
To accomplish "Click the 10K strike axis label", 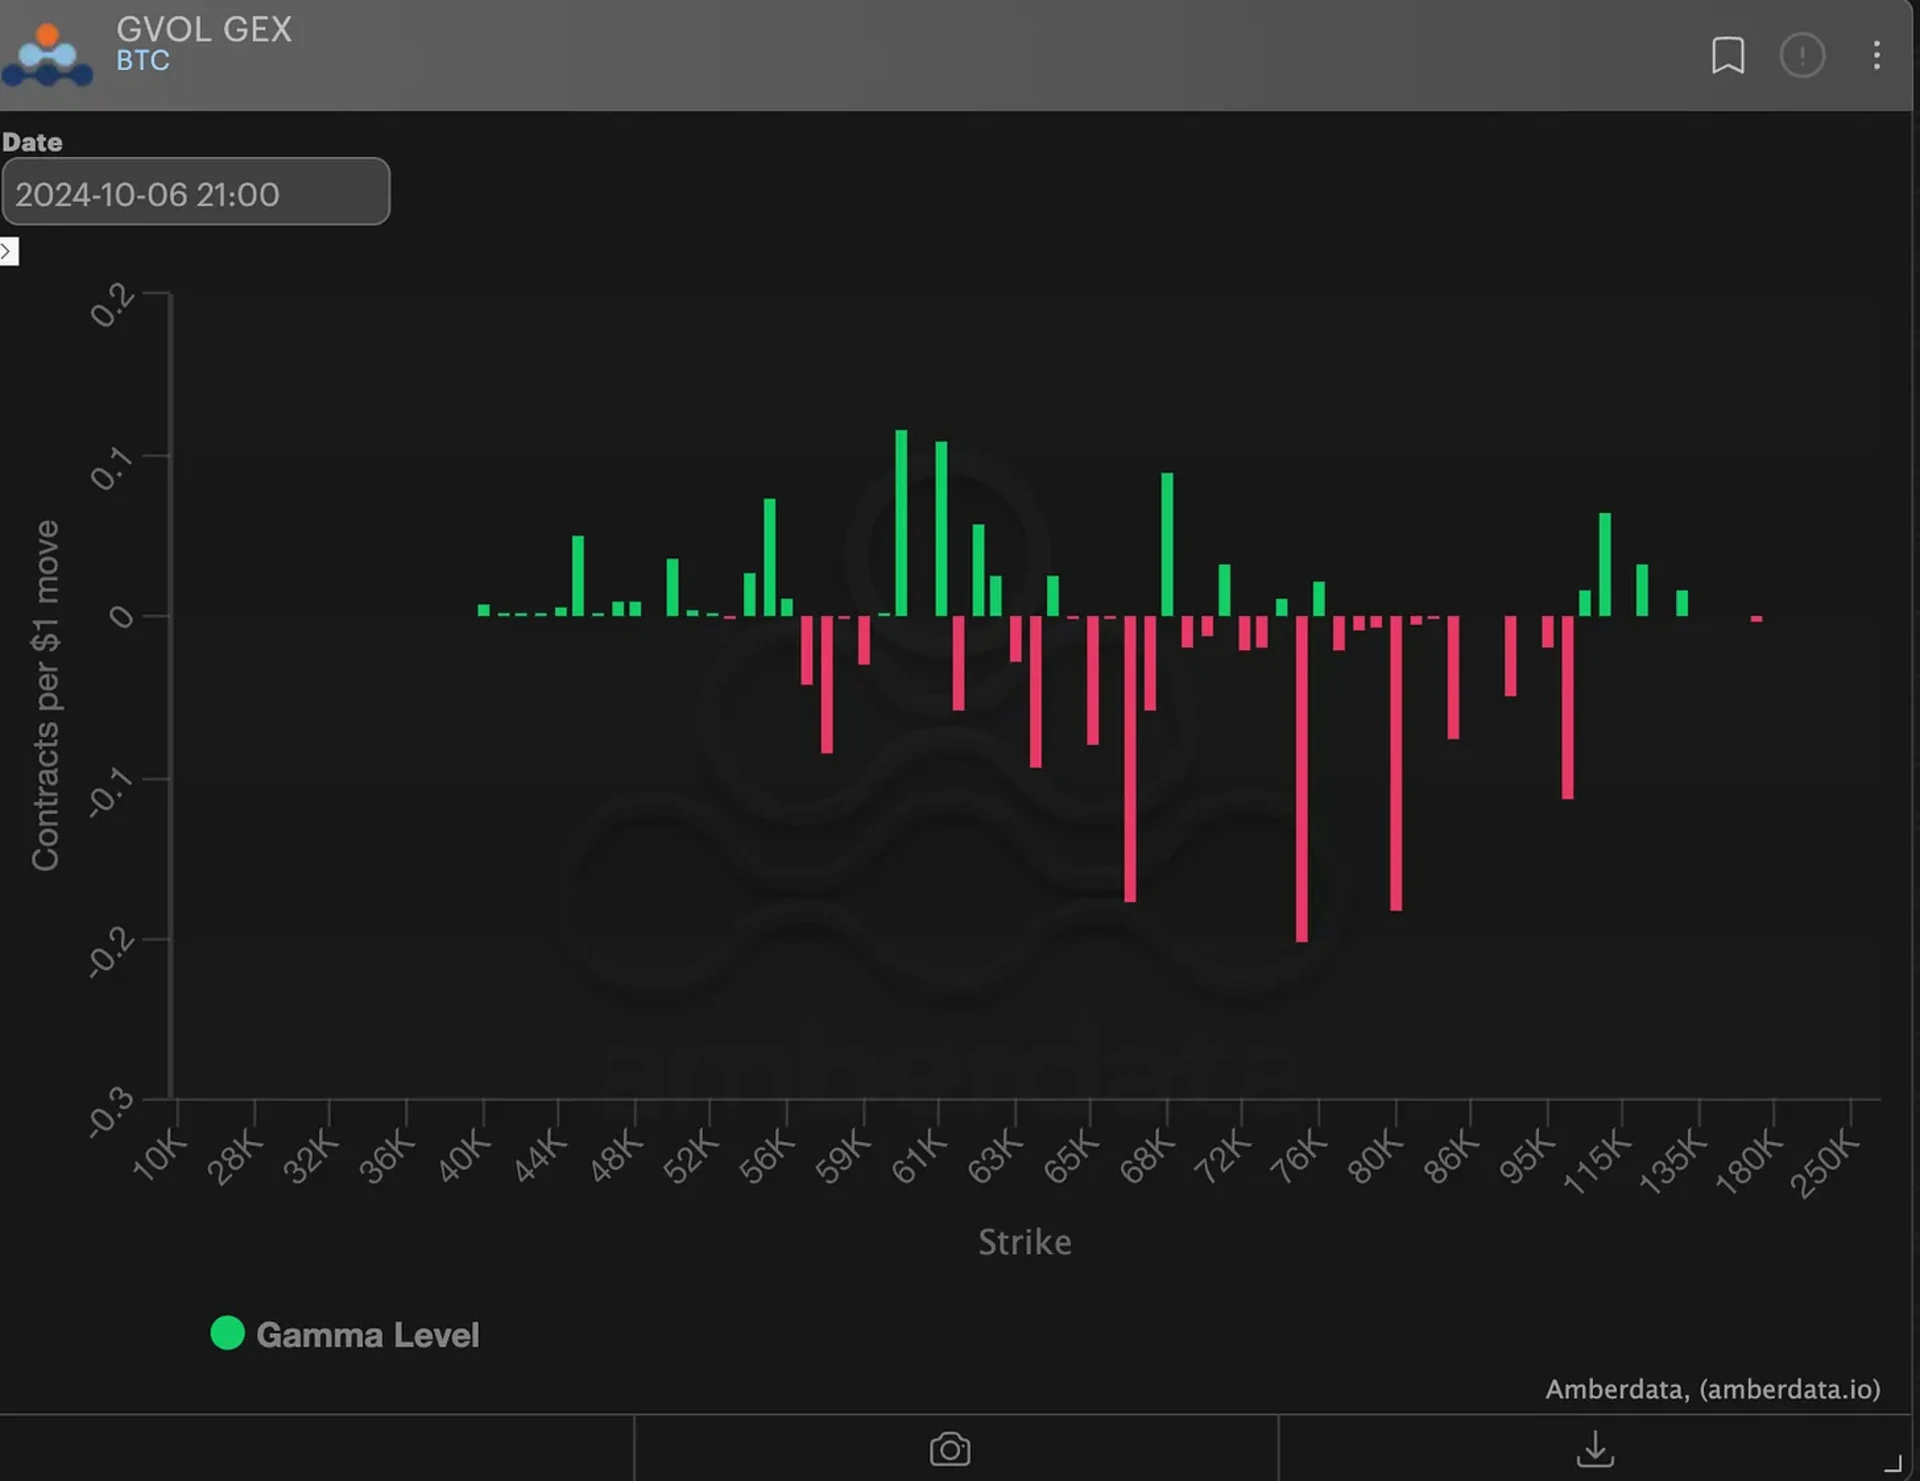I will point(159,1155).
